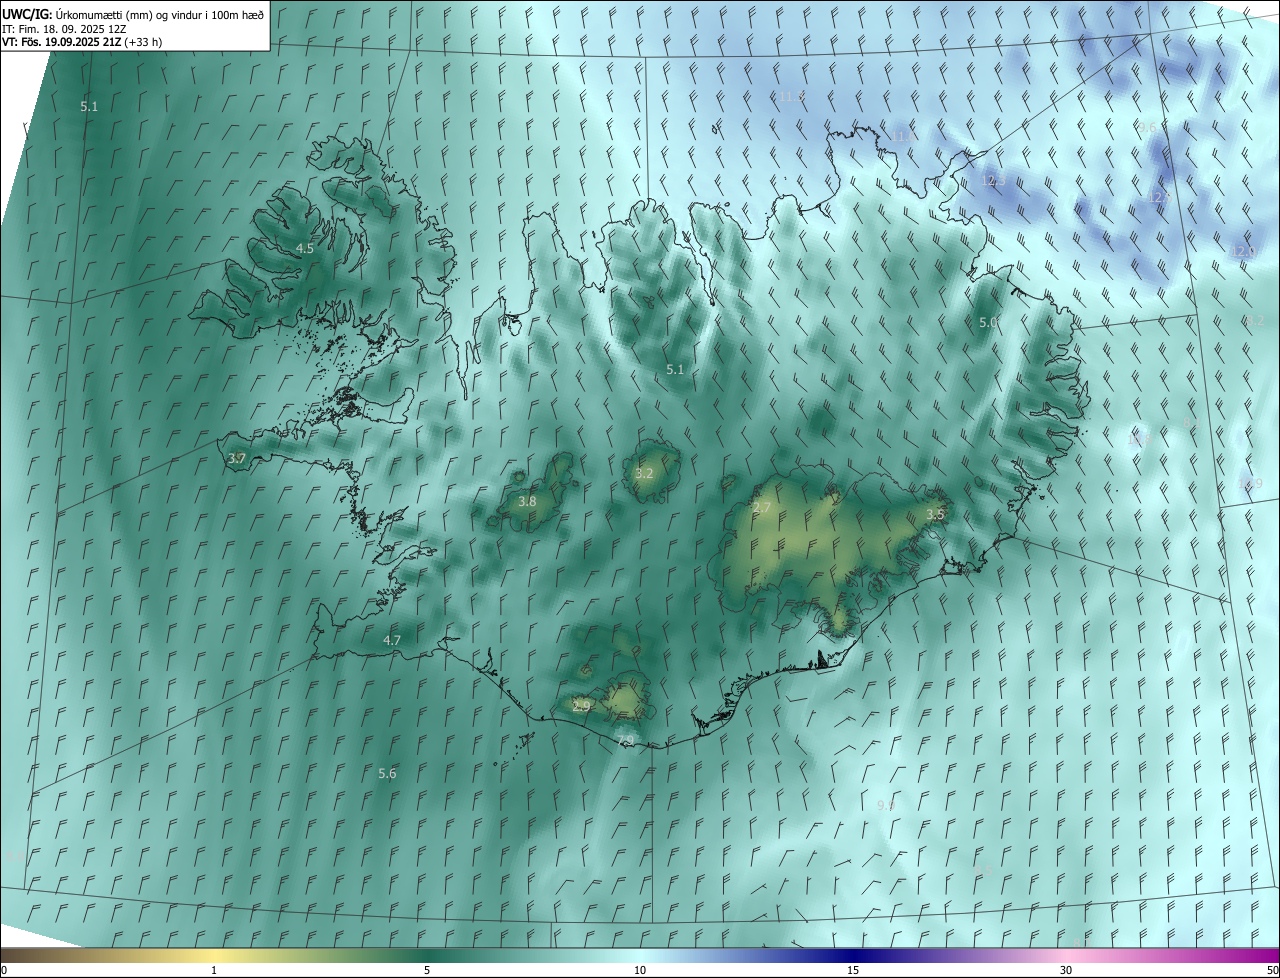Click the 9.9 value in the southeast ocean
Viewport: 1280px width, 978px height.
click(x=886, y=805)
